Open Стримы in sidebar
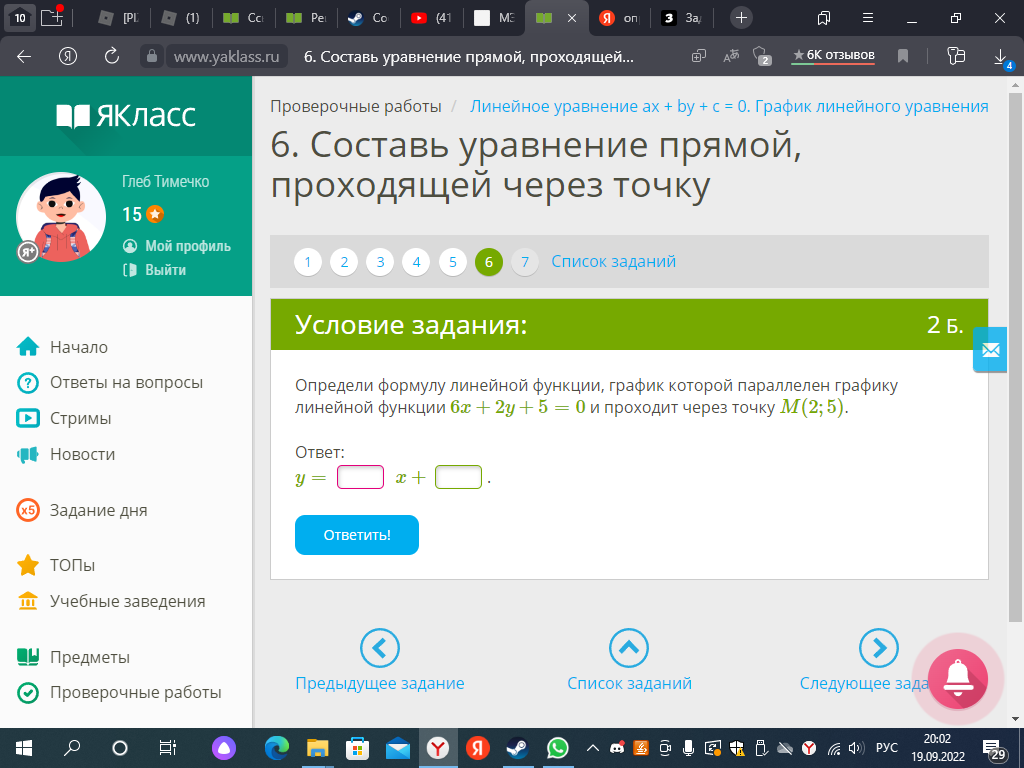Viewport: 1024px width, 768px height. coord(64,418)
